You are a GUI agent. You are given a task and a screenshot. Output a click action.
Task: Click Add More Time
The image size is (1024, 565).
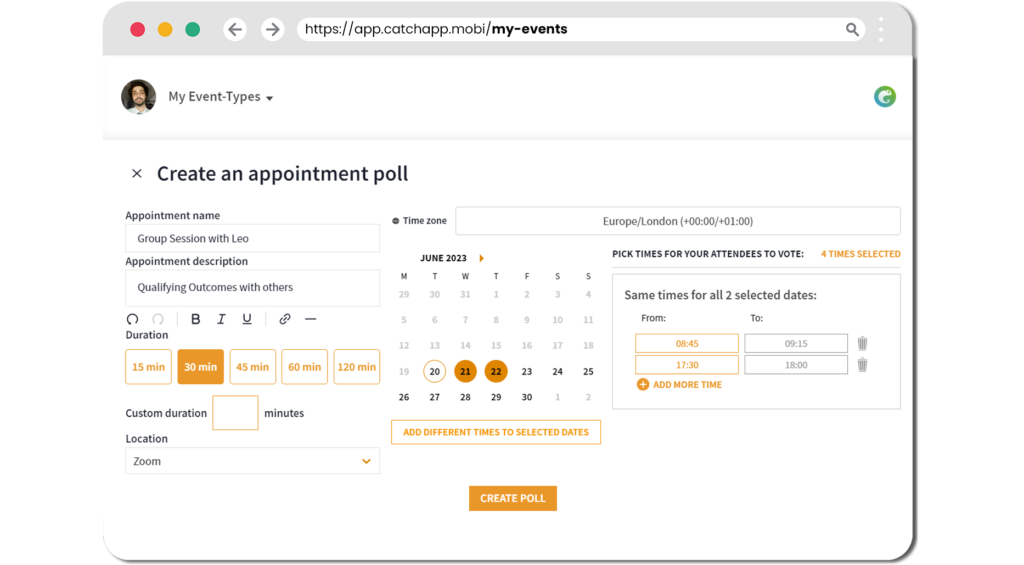pyautogui.click(x=679, y=384)
